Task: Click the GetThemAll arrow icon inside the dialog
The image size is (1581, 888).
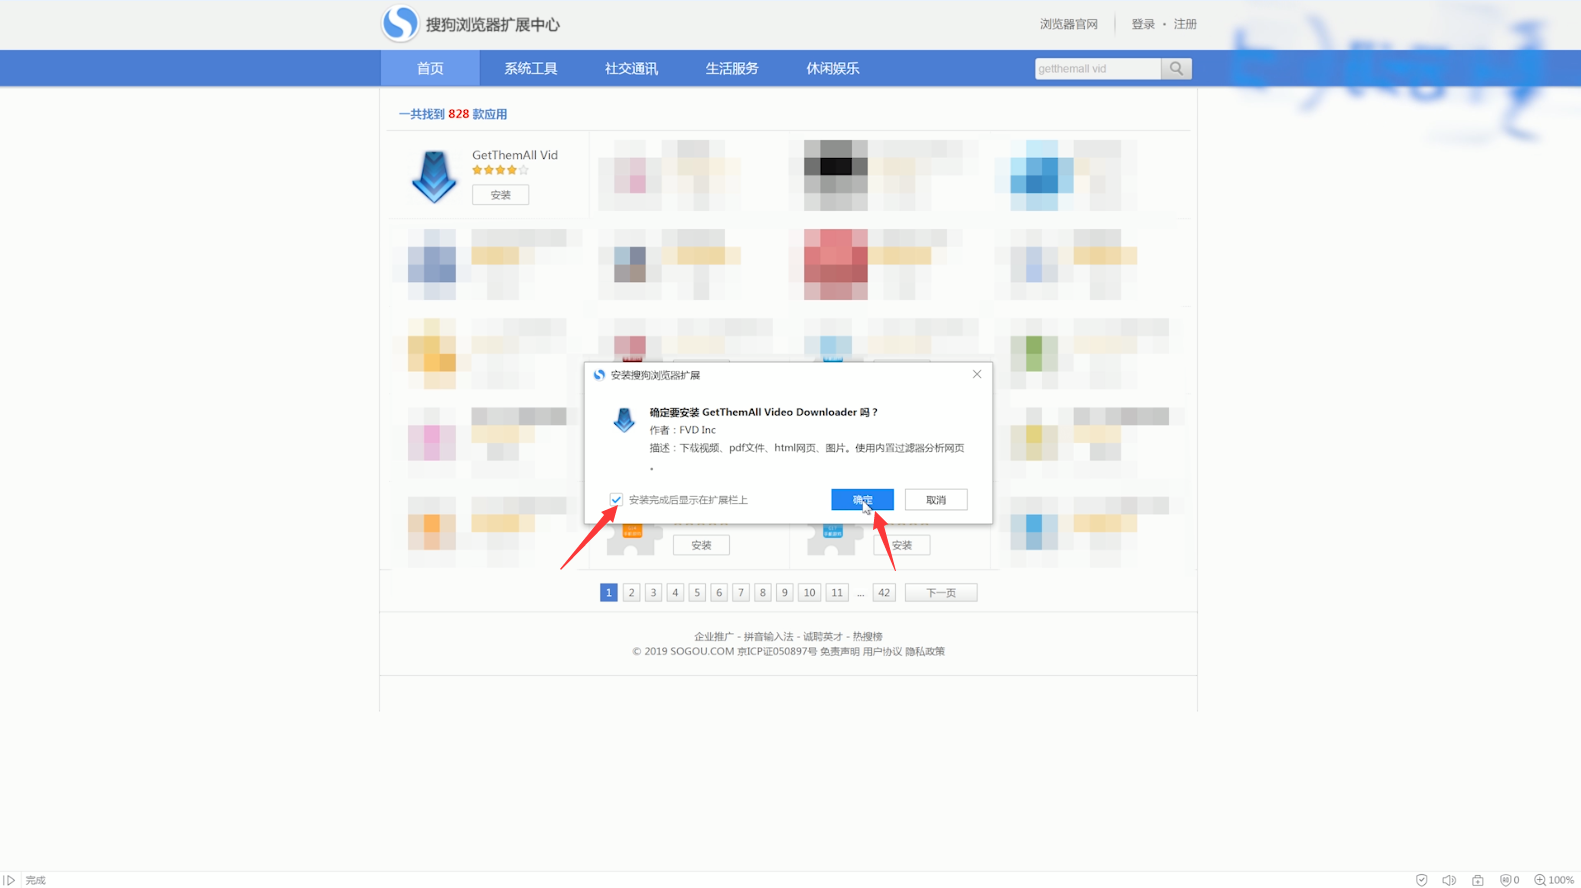Action: [624, 419]
